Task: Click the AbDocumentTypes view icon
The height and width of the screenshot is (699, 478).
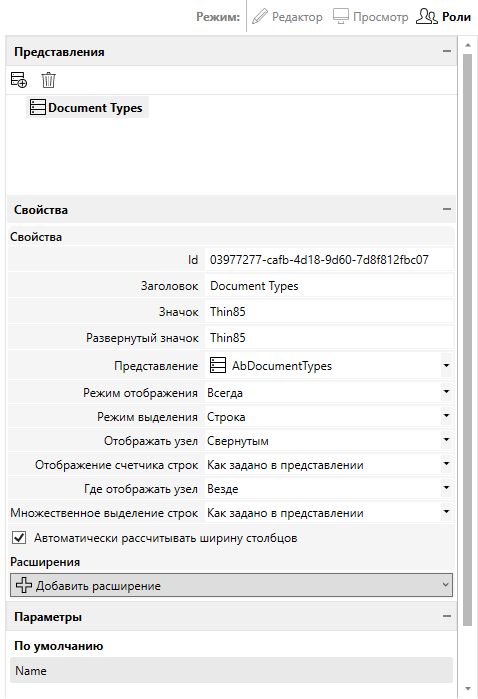Action: [x=218, y=366]
